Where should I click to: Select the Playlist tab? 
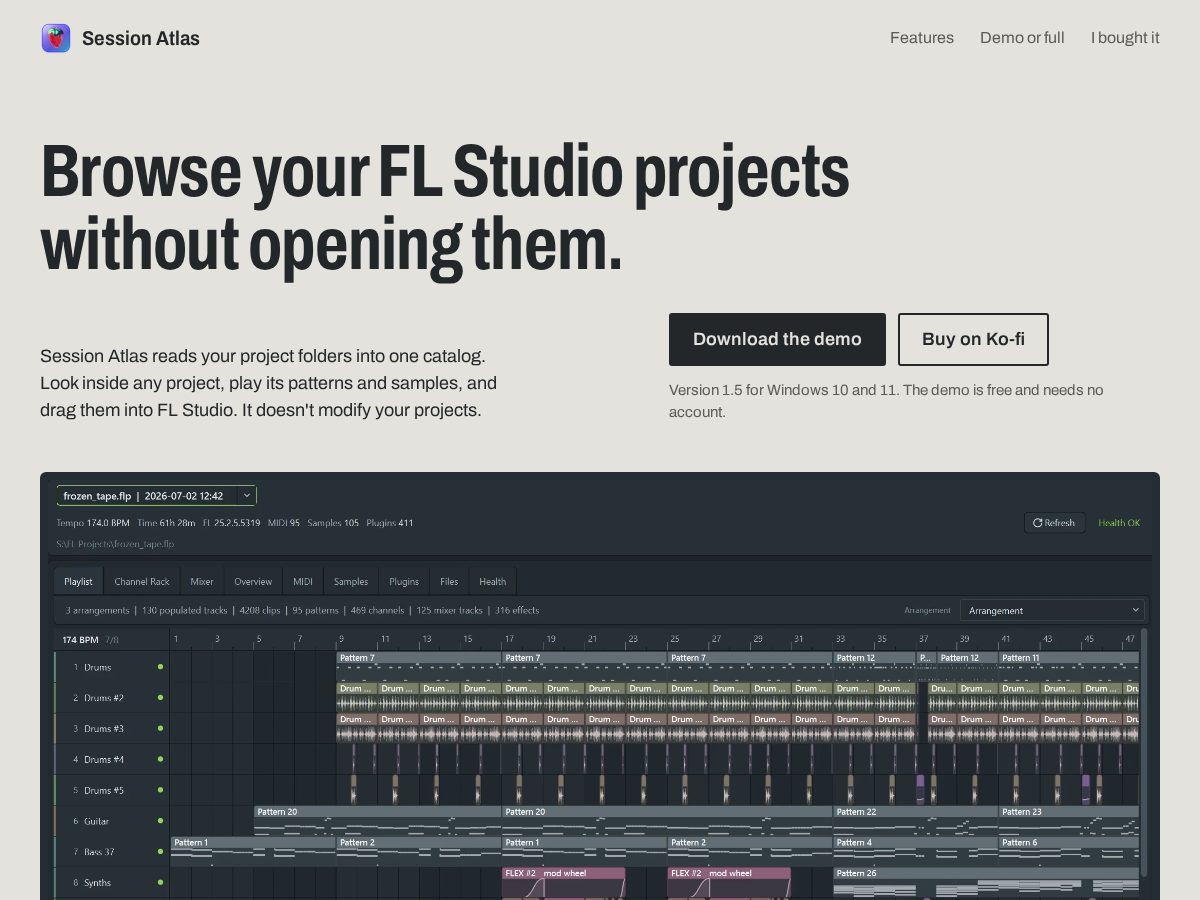(x=78, y=582)
